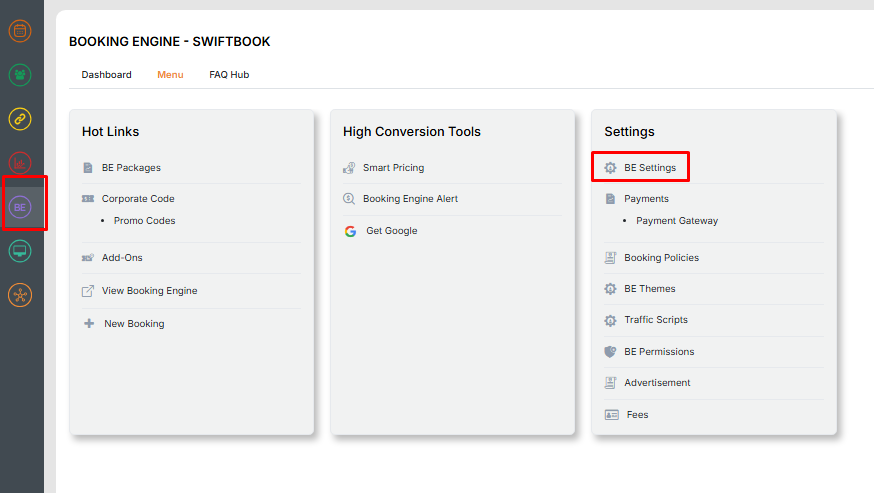Open Smart Pricing tool

click(x=393, y=168)
